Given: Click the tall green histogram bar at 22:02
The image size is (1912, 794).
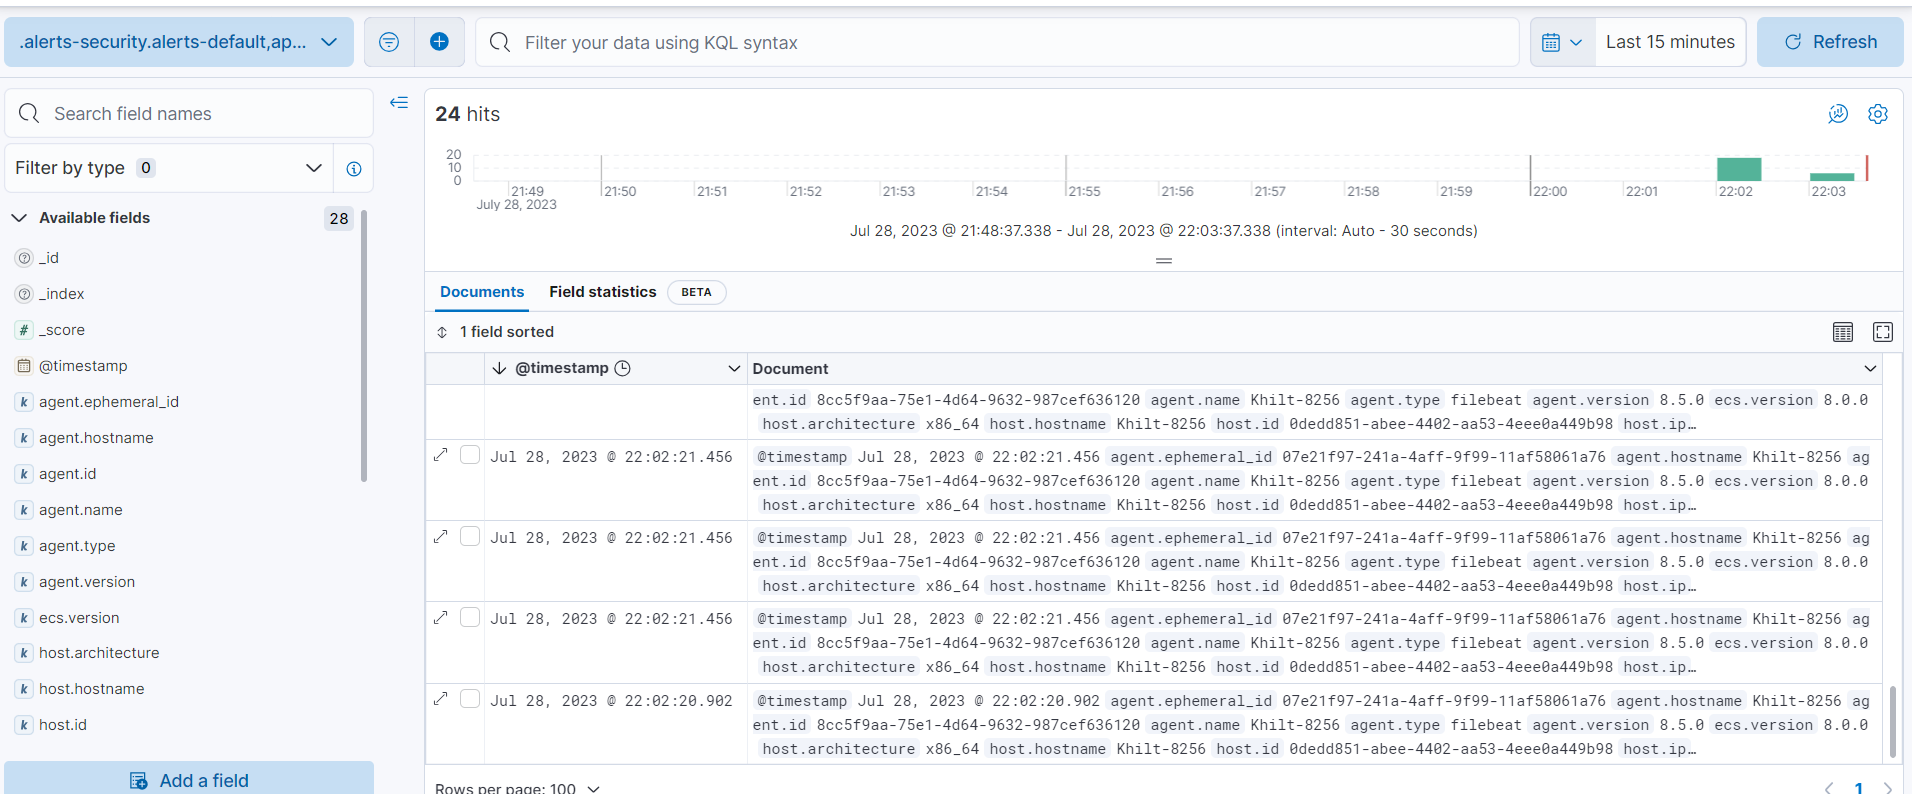Looking at the screenshot, I should click(x=1739, y=169).
